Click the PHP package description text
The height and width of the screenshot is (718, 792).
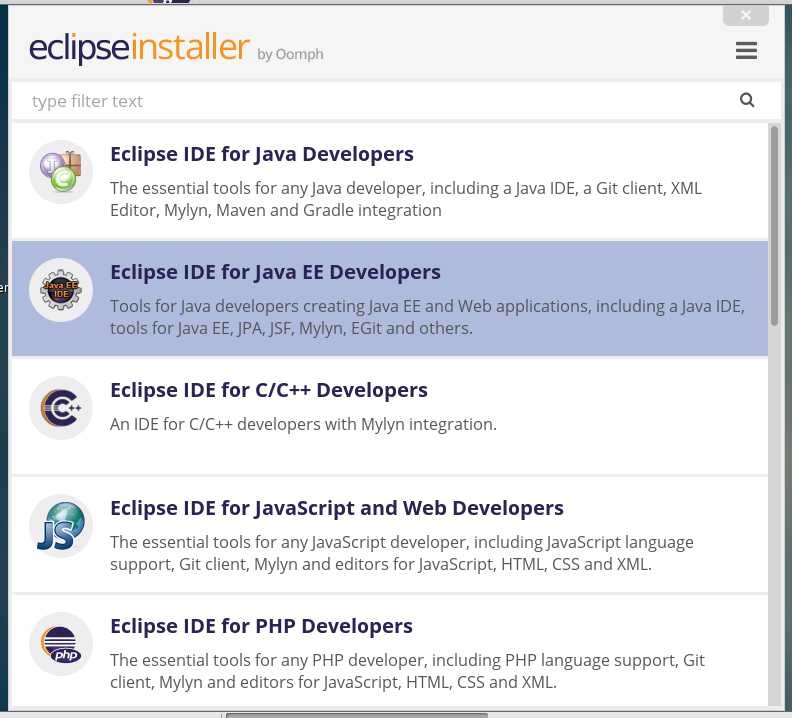407,671
